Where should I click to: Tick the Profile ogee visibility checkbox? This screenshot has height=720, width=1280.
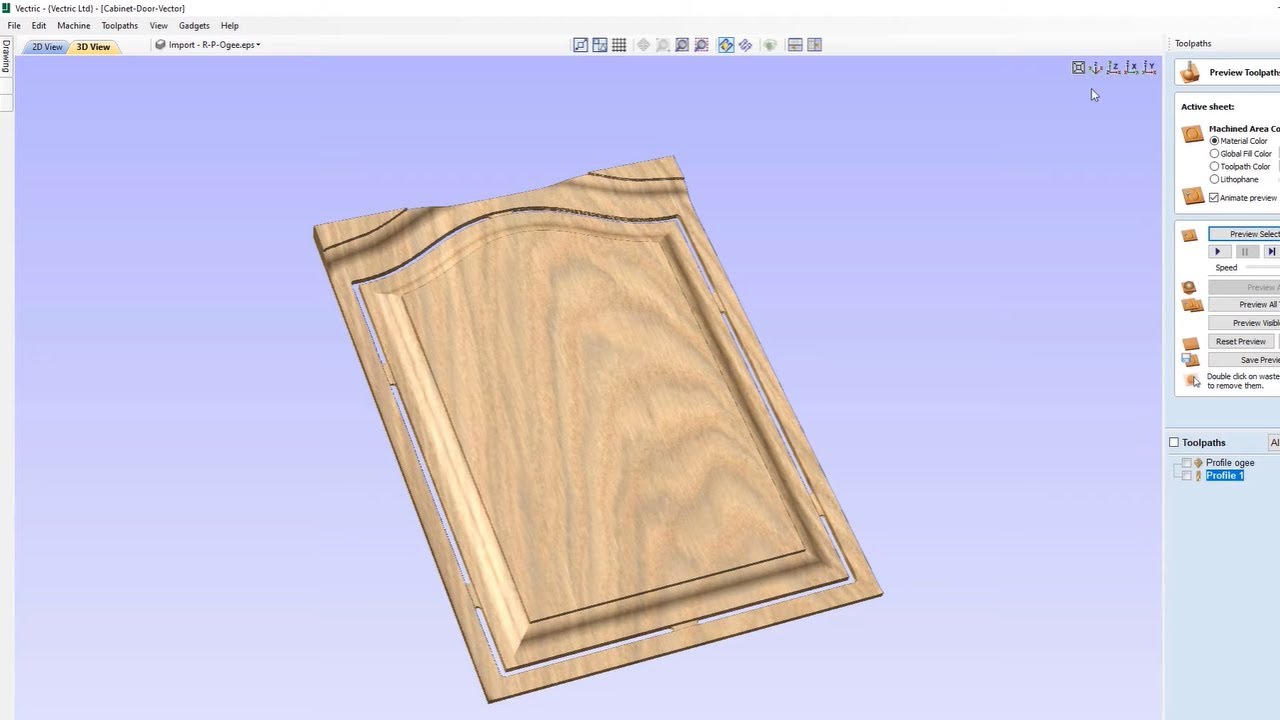(1187, 463)
